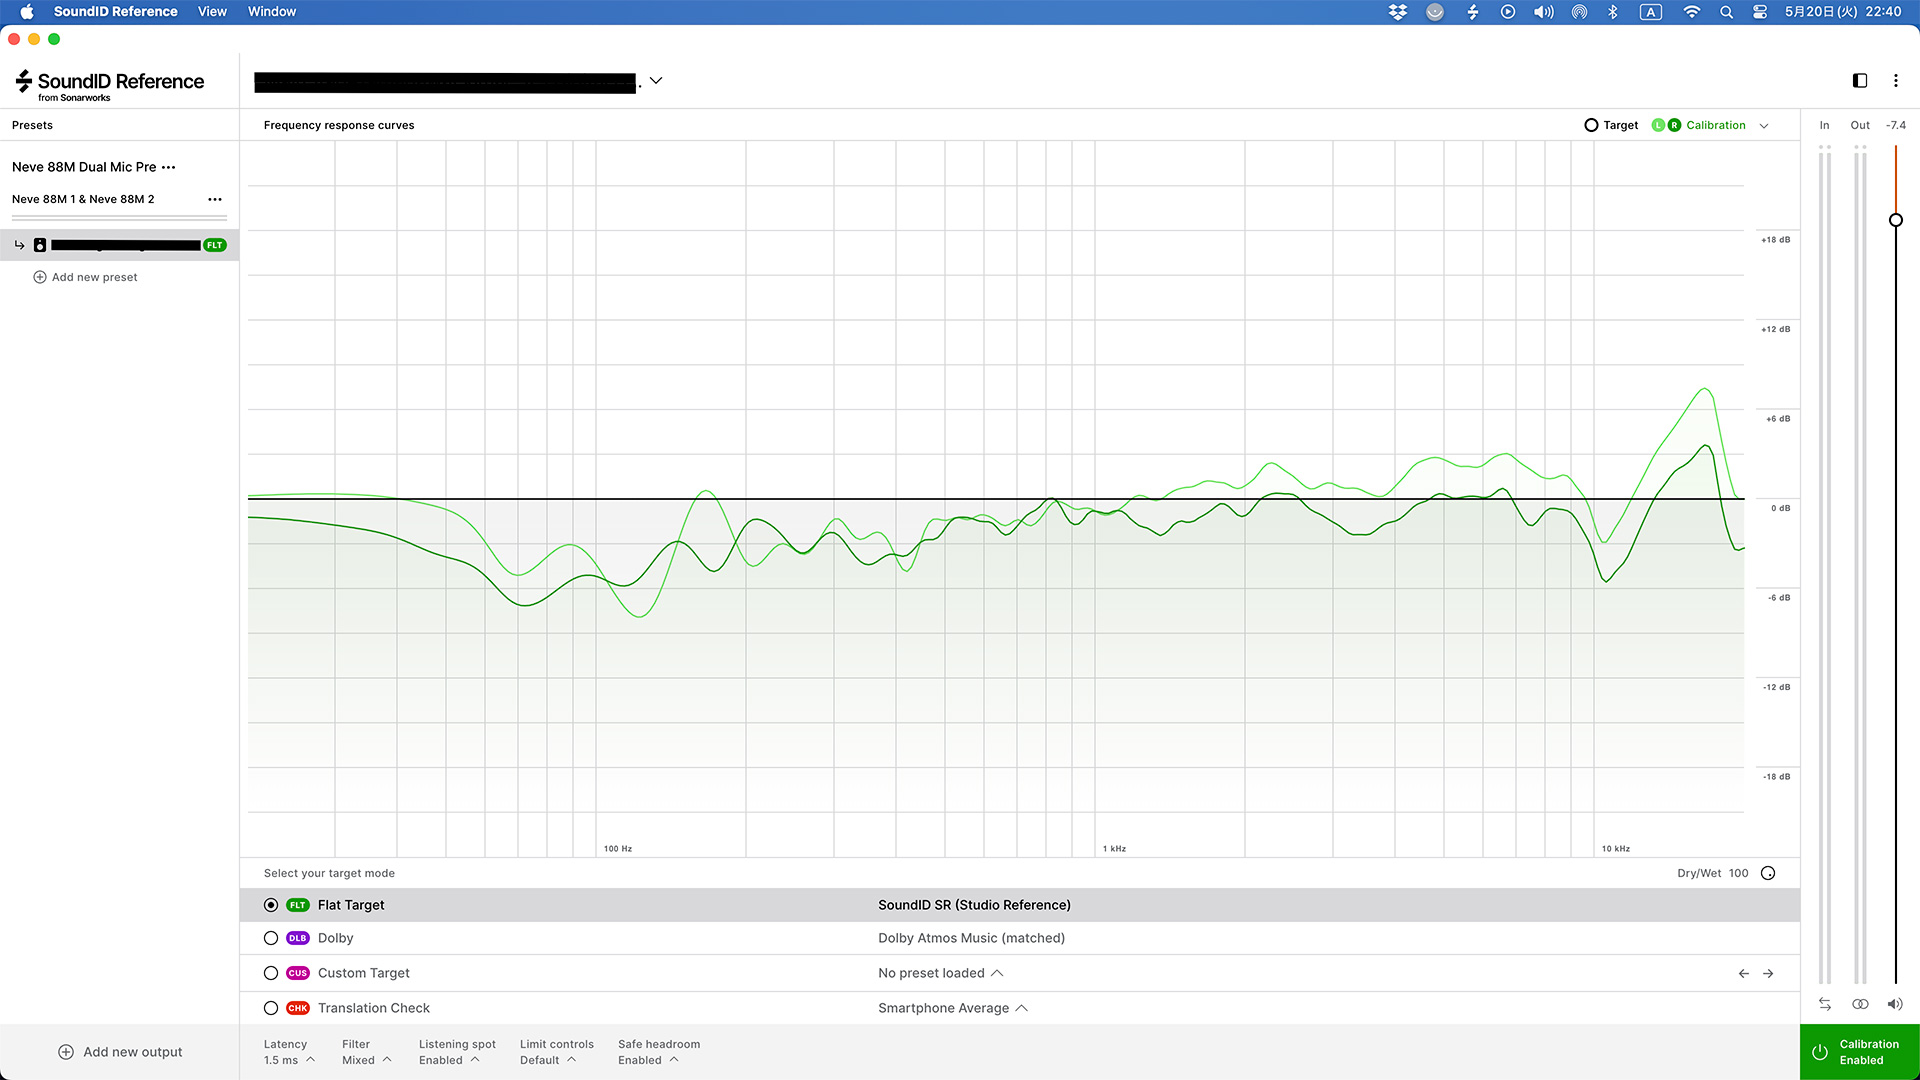Open Neve 88M 1 & Neve 88M 2 options dots
This screenshot has height=1080, width=1920.
pos(215,199)
